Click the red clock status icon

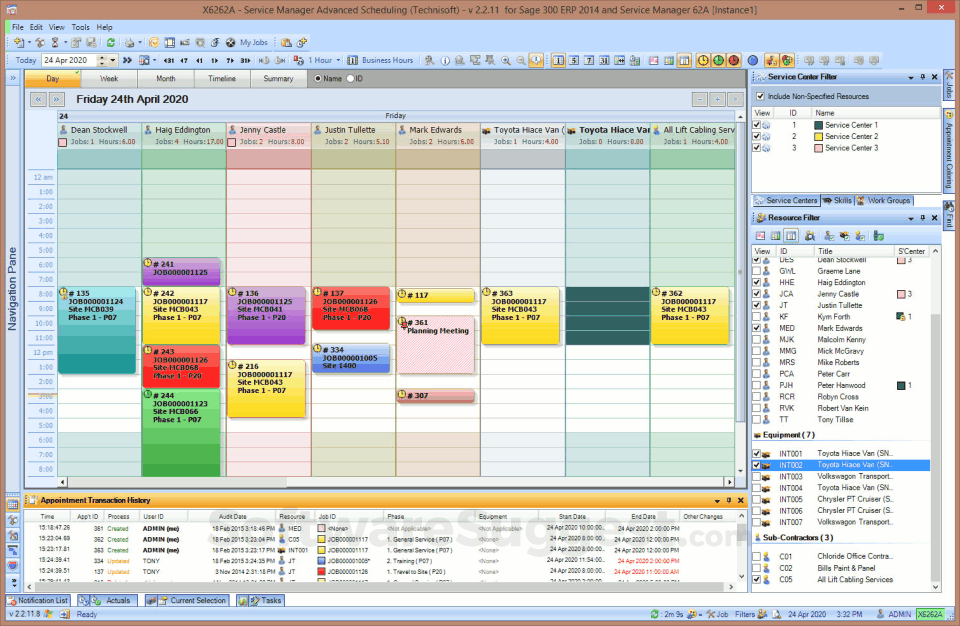pyautogui.click(x=733, y=61)
